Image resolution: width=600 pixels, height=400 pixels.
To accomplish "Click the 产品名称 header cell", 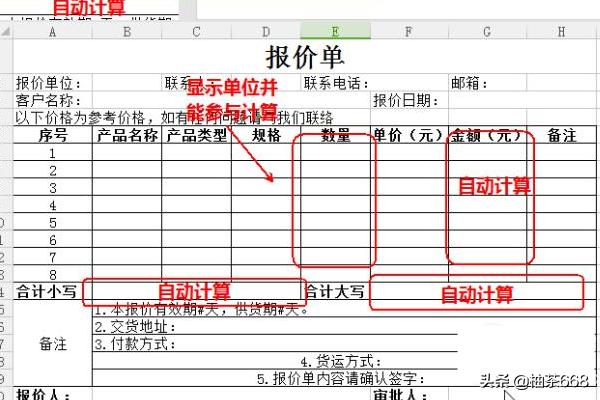I will [127, 135].
